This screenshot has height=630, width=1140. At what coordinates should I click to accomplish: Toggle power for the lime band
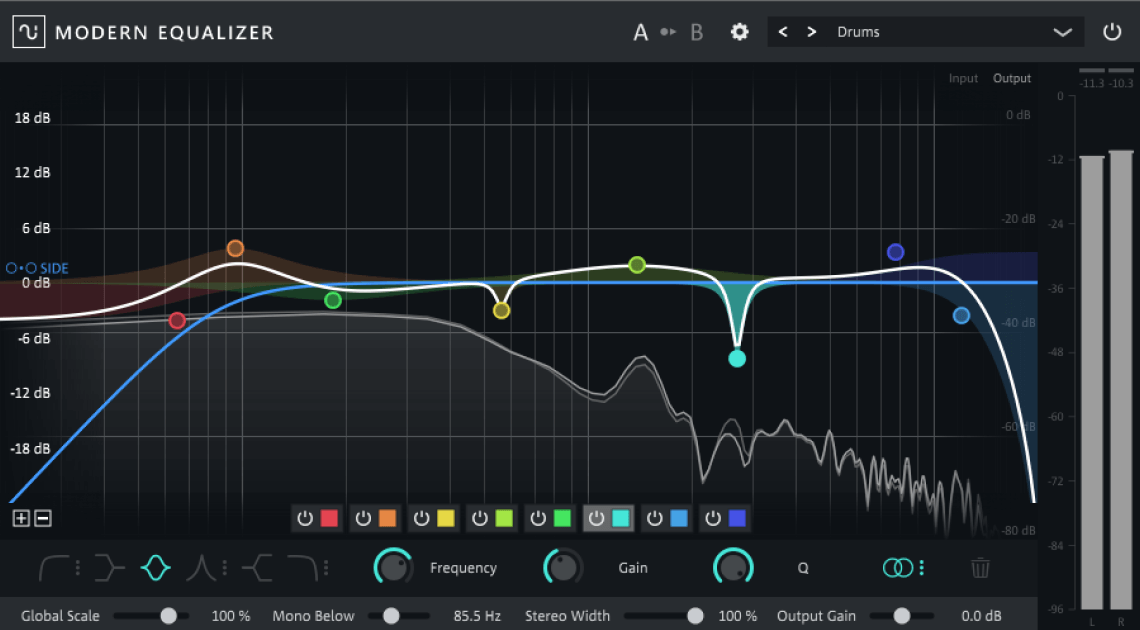point(480,518)
